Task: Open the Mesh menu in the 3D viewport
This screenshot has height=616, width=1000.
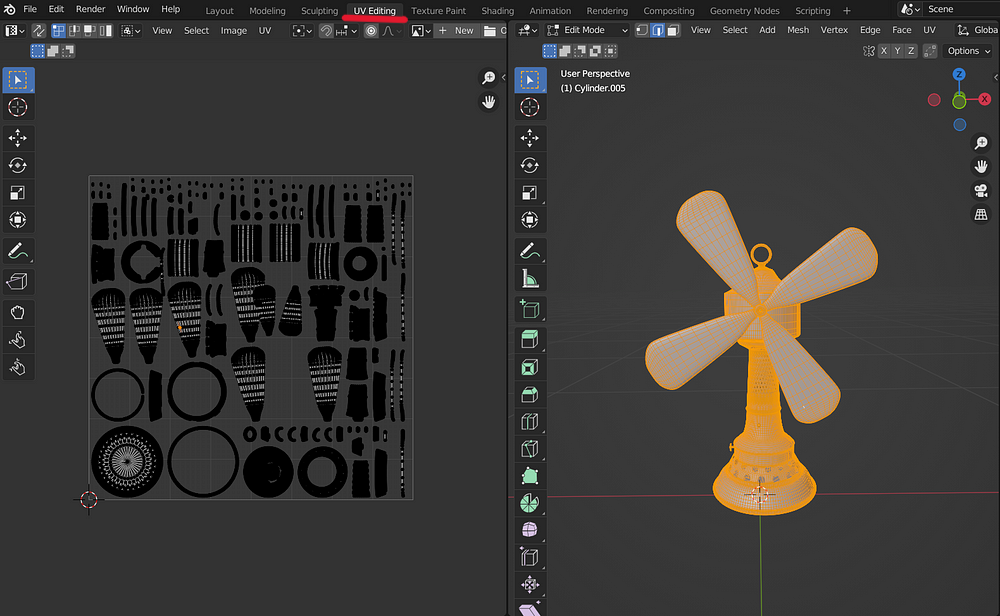Action: 798,30
